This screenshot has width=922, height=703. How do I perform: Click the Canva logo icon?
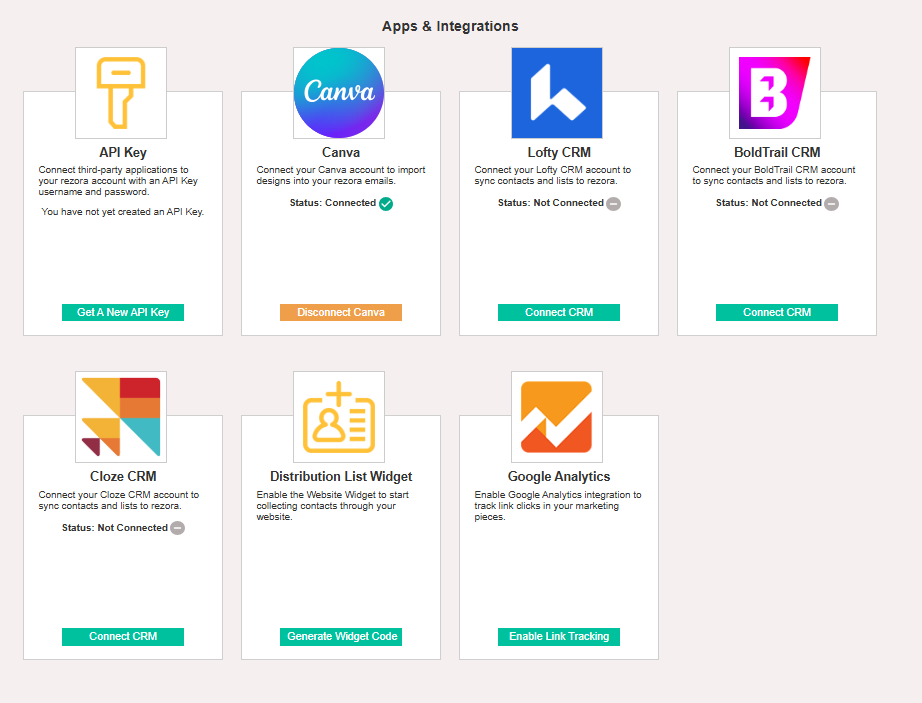(x=339, y=93)
